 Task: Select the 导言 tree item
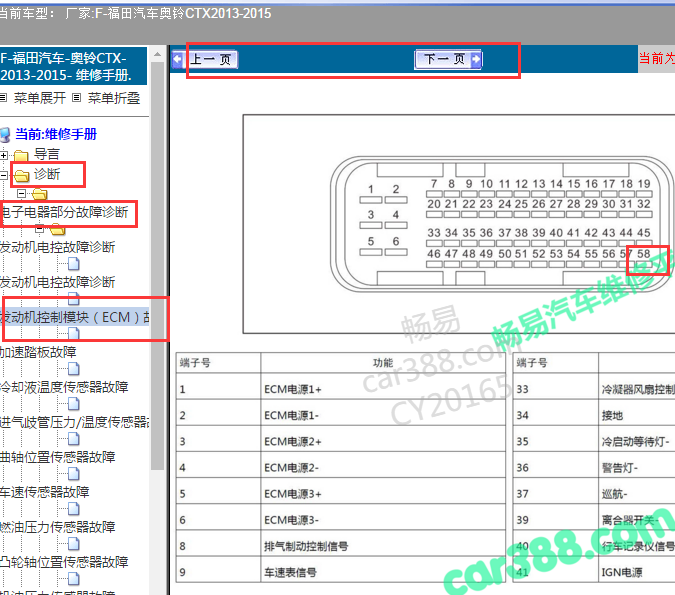click(46, 154)
